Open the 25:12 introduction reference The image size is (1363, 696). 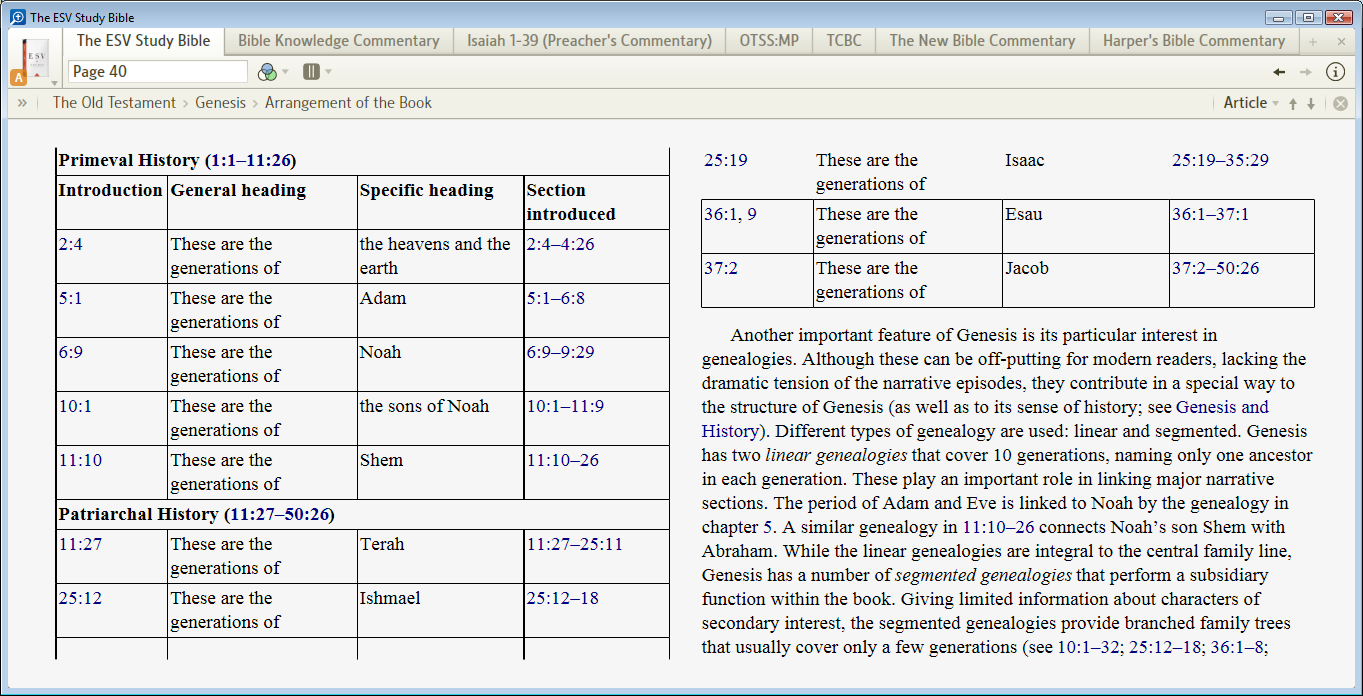(80, 598)
